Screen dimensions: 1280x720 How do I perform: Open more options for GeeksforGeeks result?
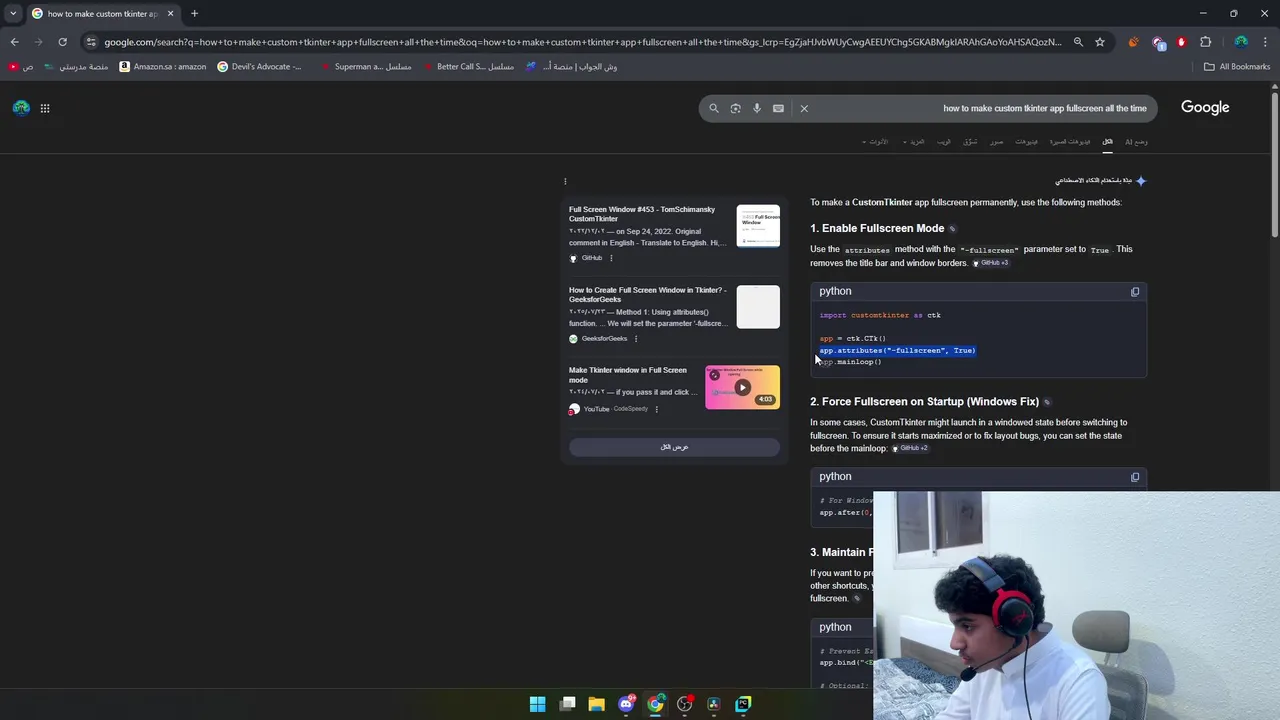[x=635, y=339]
